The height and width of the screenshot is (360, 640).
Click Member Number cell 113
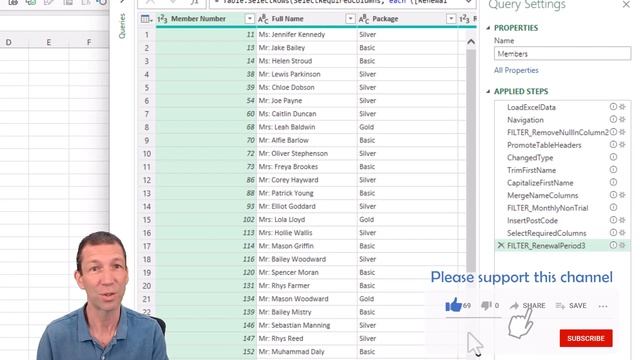click(x=206, y=233)
